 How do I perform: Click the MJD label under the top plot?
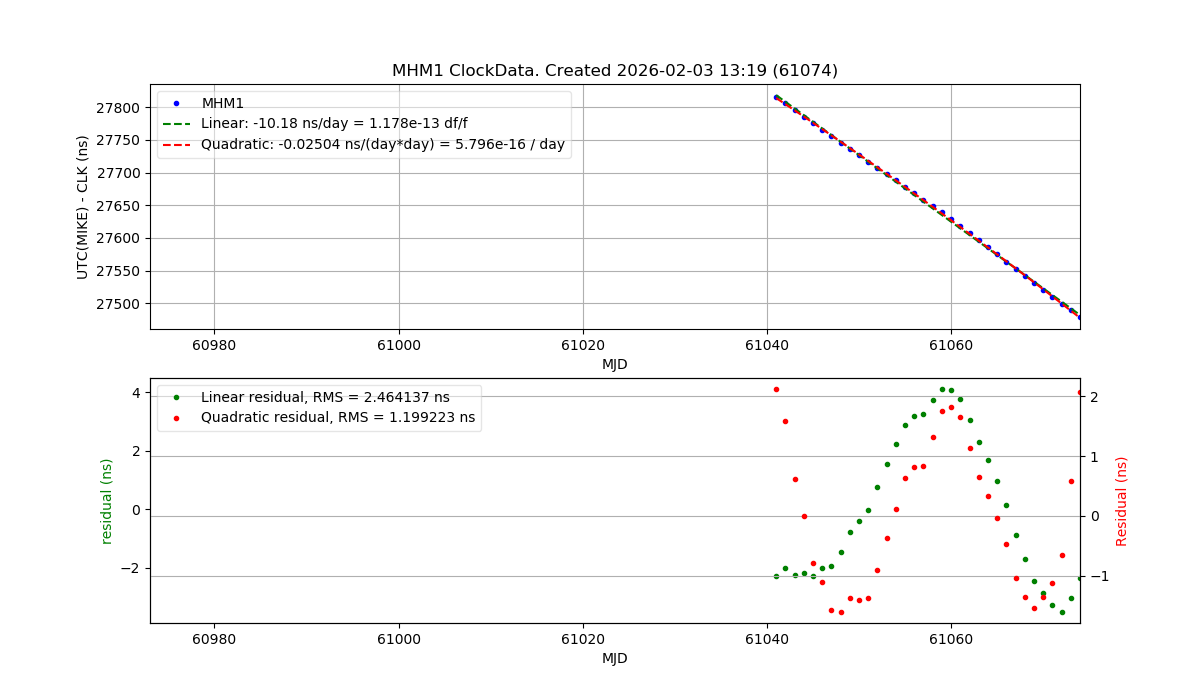click(x=614, y=365)
